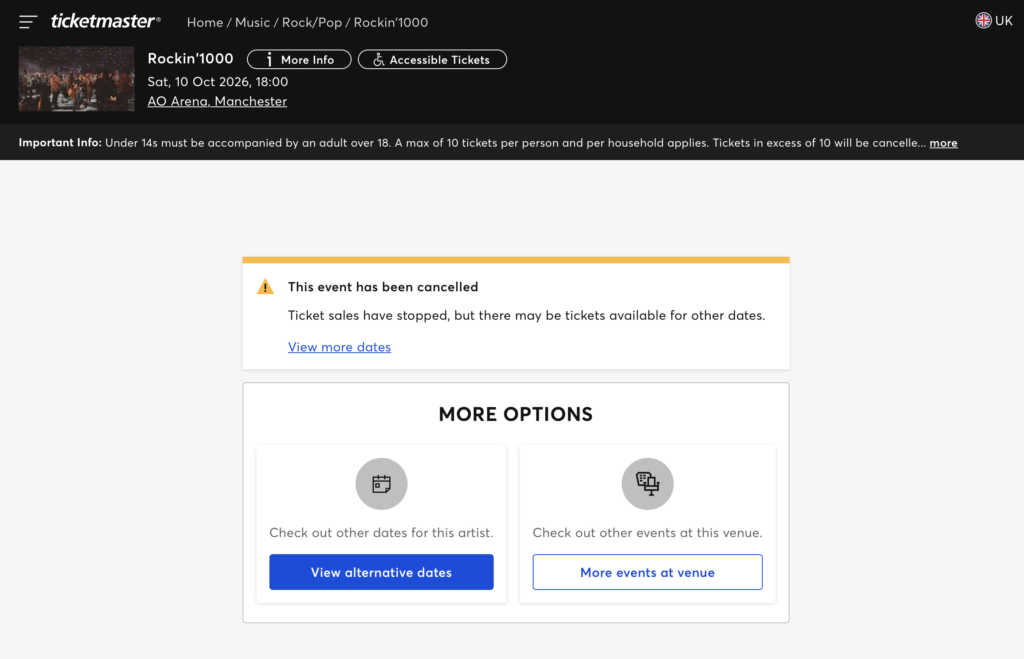Screen dimensions: 1024x659
Task: Open the hamburger navigation menu
Action: [x=27, y=22]
